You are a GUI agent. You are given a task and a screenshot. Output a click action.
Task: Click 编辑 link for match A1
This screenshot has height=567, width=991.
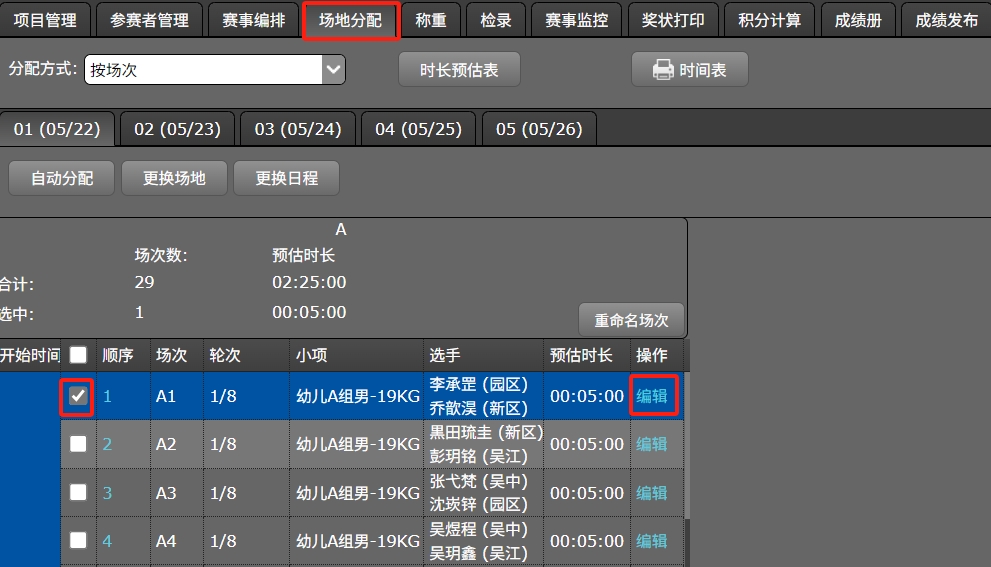[x=652, y=396]
